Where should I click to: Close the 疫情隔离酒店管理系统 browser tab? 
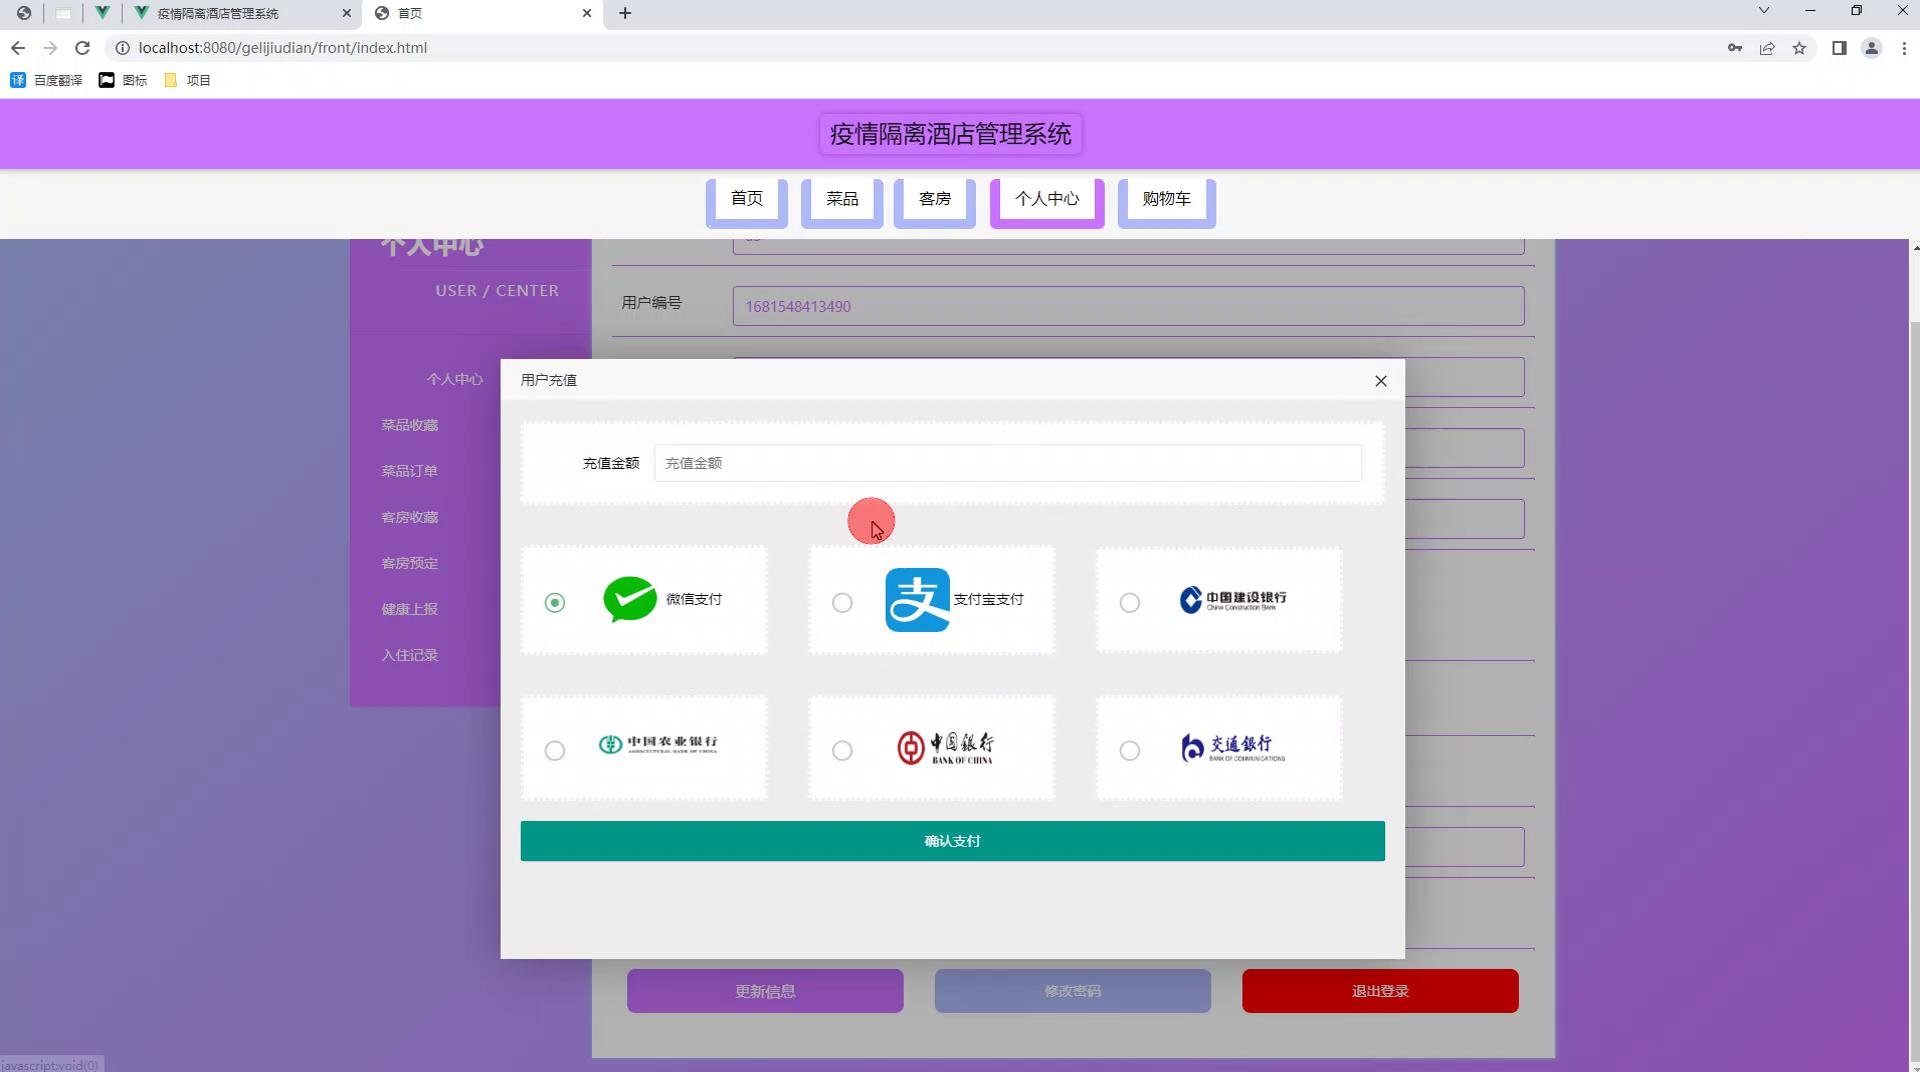347,13
